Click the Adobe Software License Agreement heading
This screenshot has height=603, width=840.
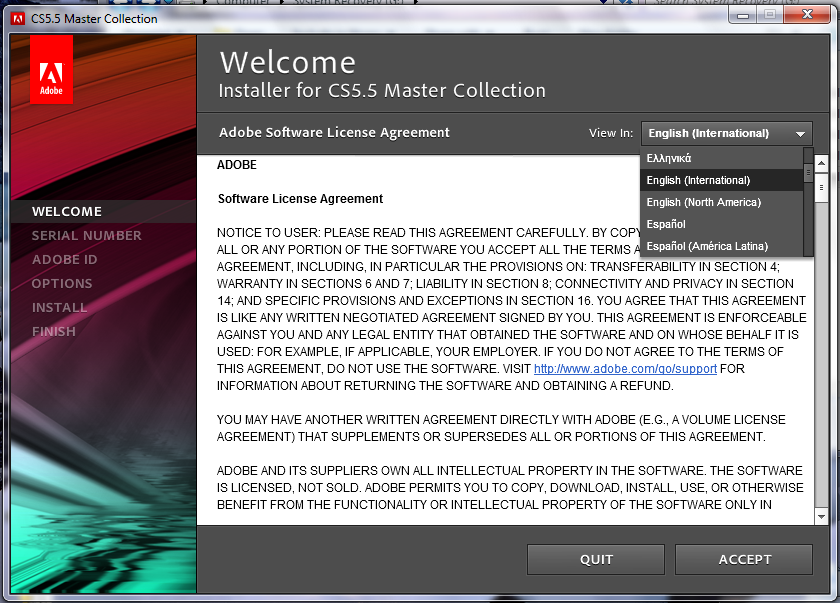point(334,133)
